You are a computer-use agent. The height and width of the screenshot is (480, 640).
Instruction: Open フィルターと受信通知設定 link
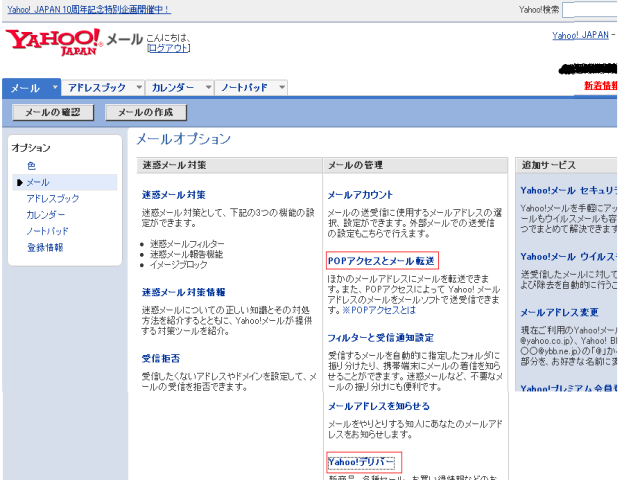pyautogui.click(x=387, y=339)
